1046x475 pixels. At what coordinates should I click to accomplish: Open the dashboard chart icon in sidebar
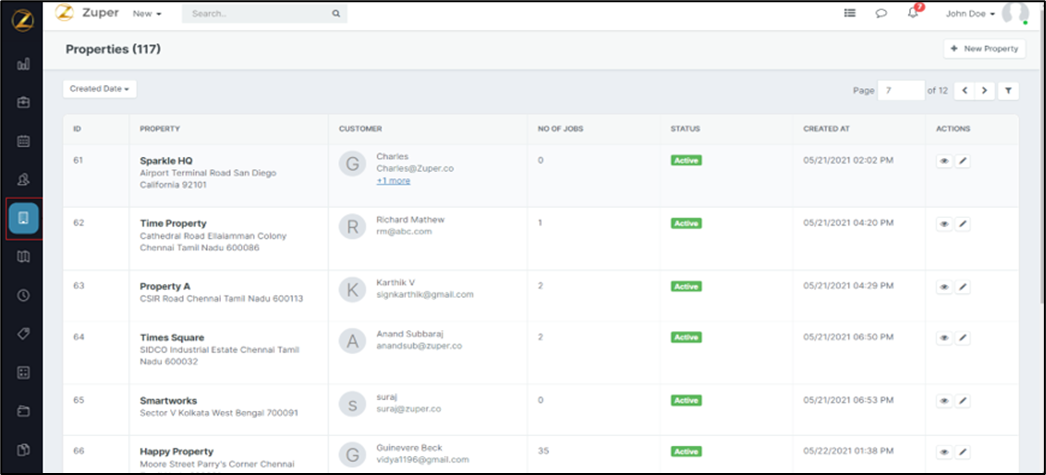tap(23, 64)
